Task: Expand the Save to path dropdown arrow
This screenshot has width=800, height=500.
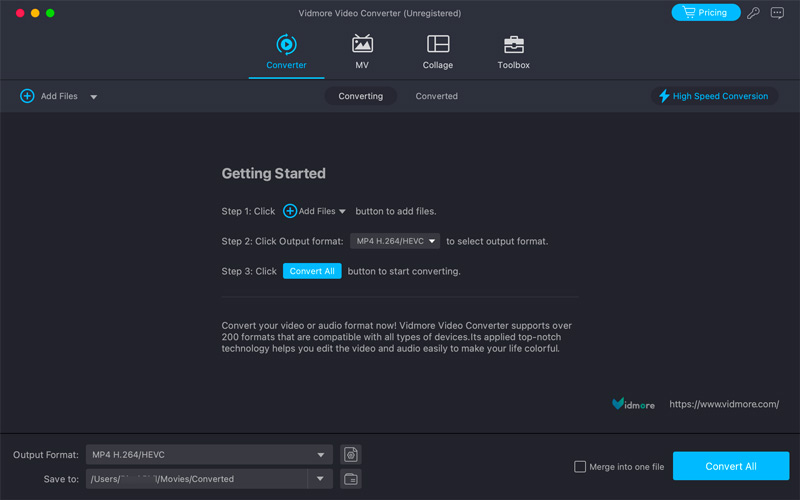Action: (320, 479)
